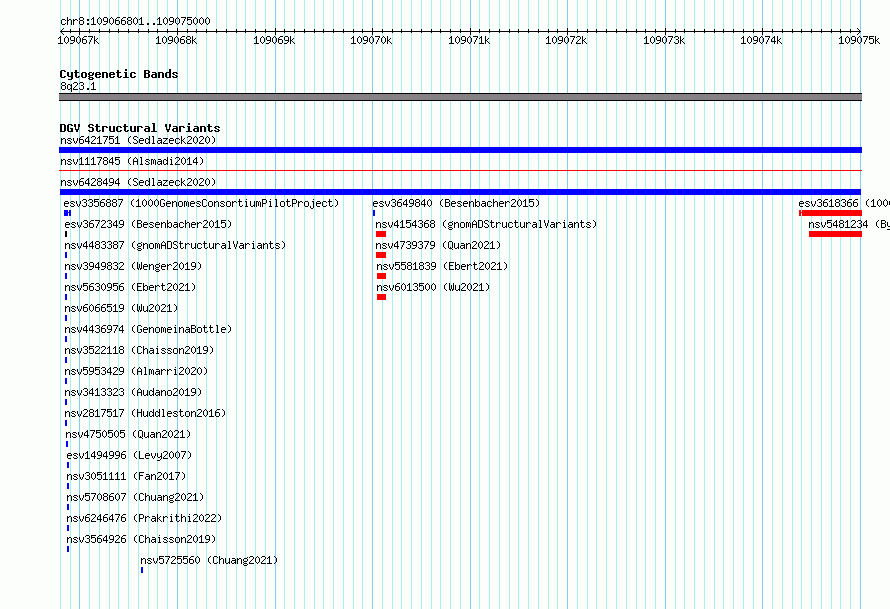
Task: Select the nsv3949832 (Wenger2019) variant
Action: point(133,266)
